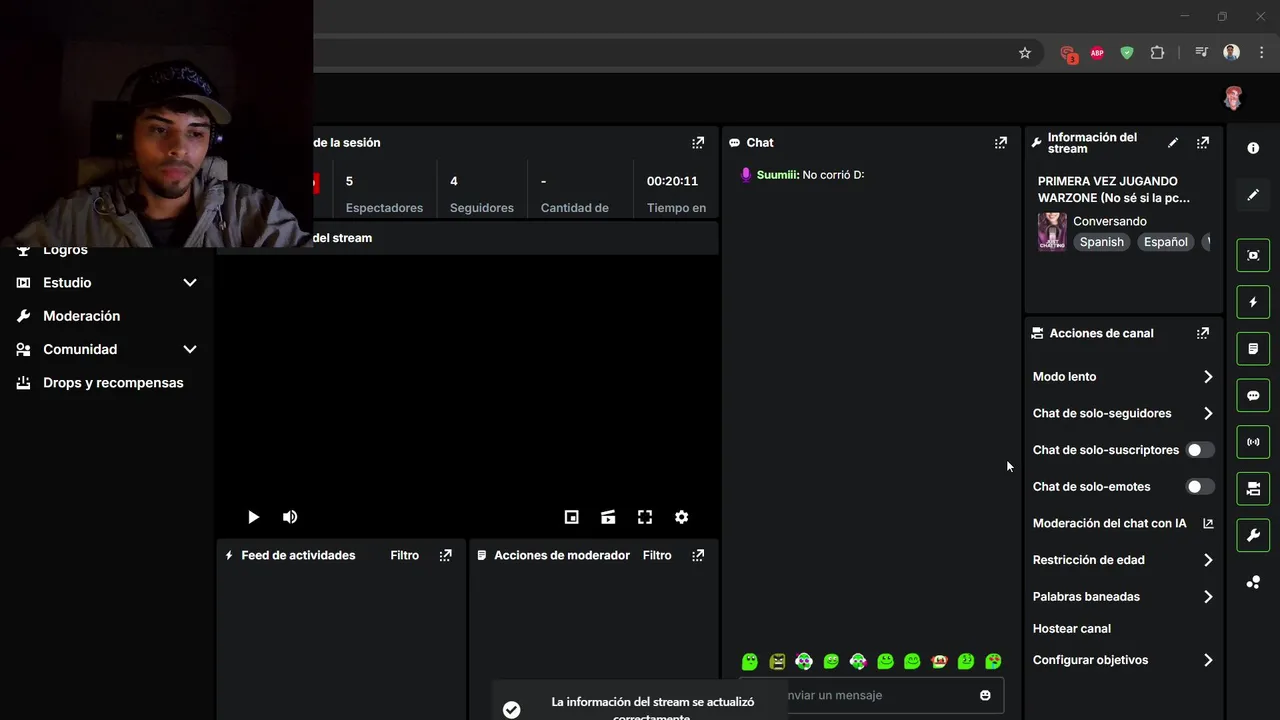
Task: Bookmark the page with the star icon
Action: click(1025, 53)
